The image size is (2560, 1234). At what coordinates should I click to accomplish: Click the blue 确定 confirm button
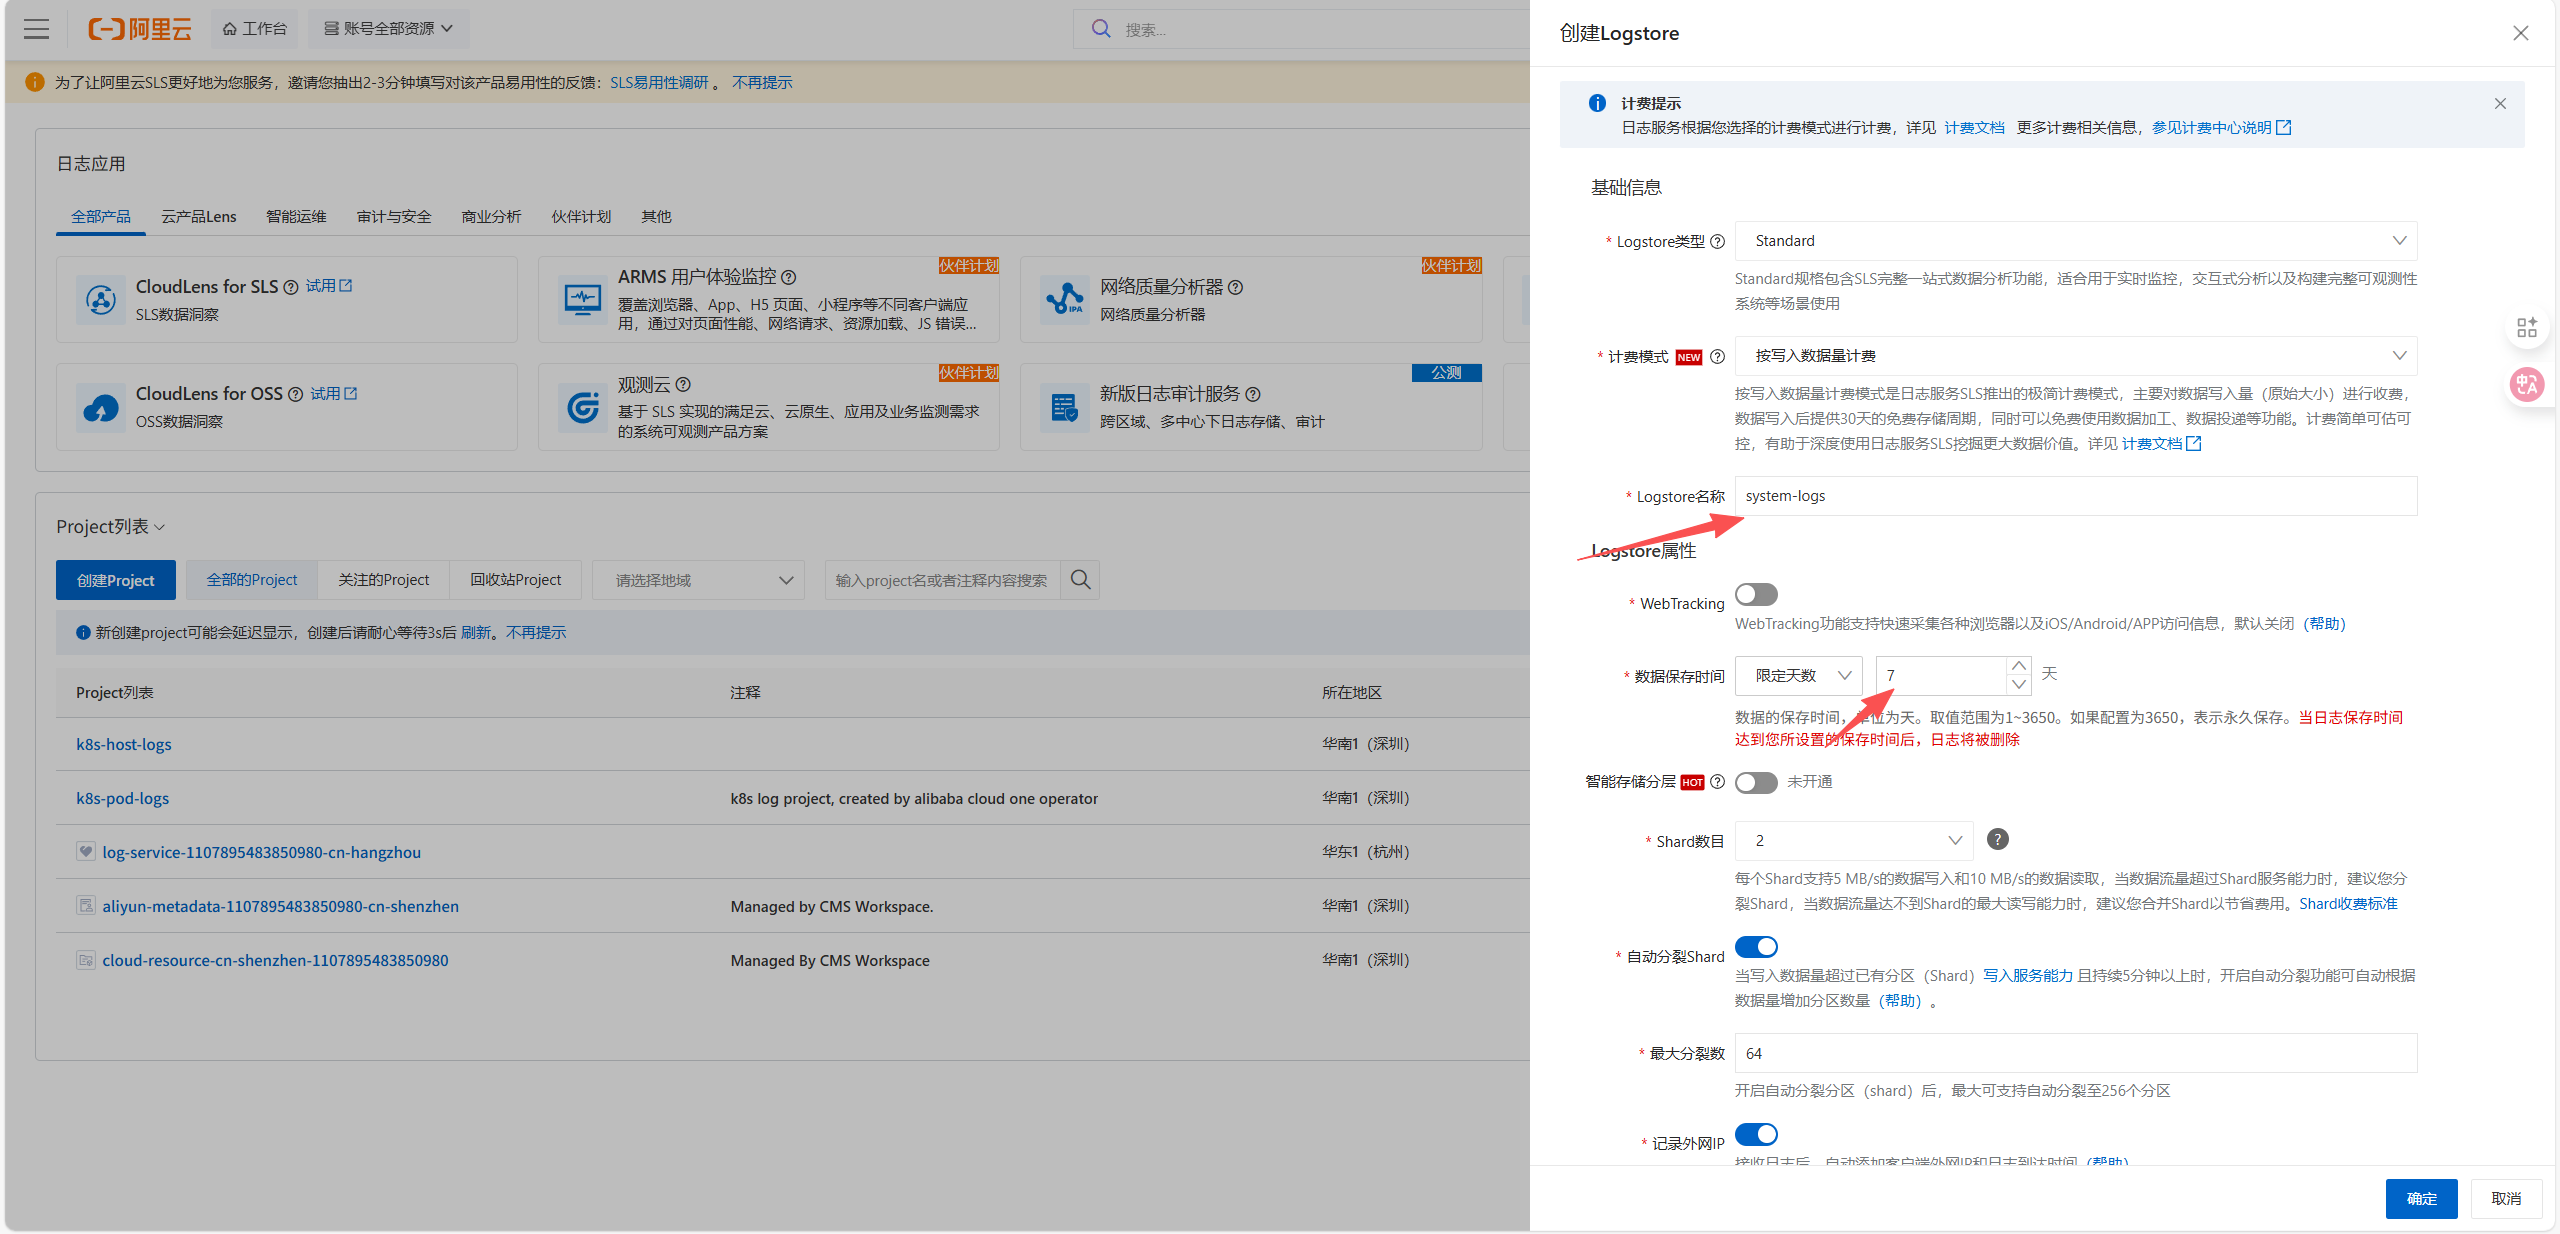coord(2420,1198)
